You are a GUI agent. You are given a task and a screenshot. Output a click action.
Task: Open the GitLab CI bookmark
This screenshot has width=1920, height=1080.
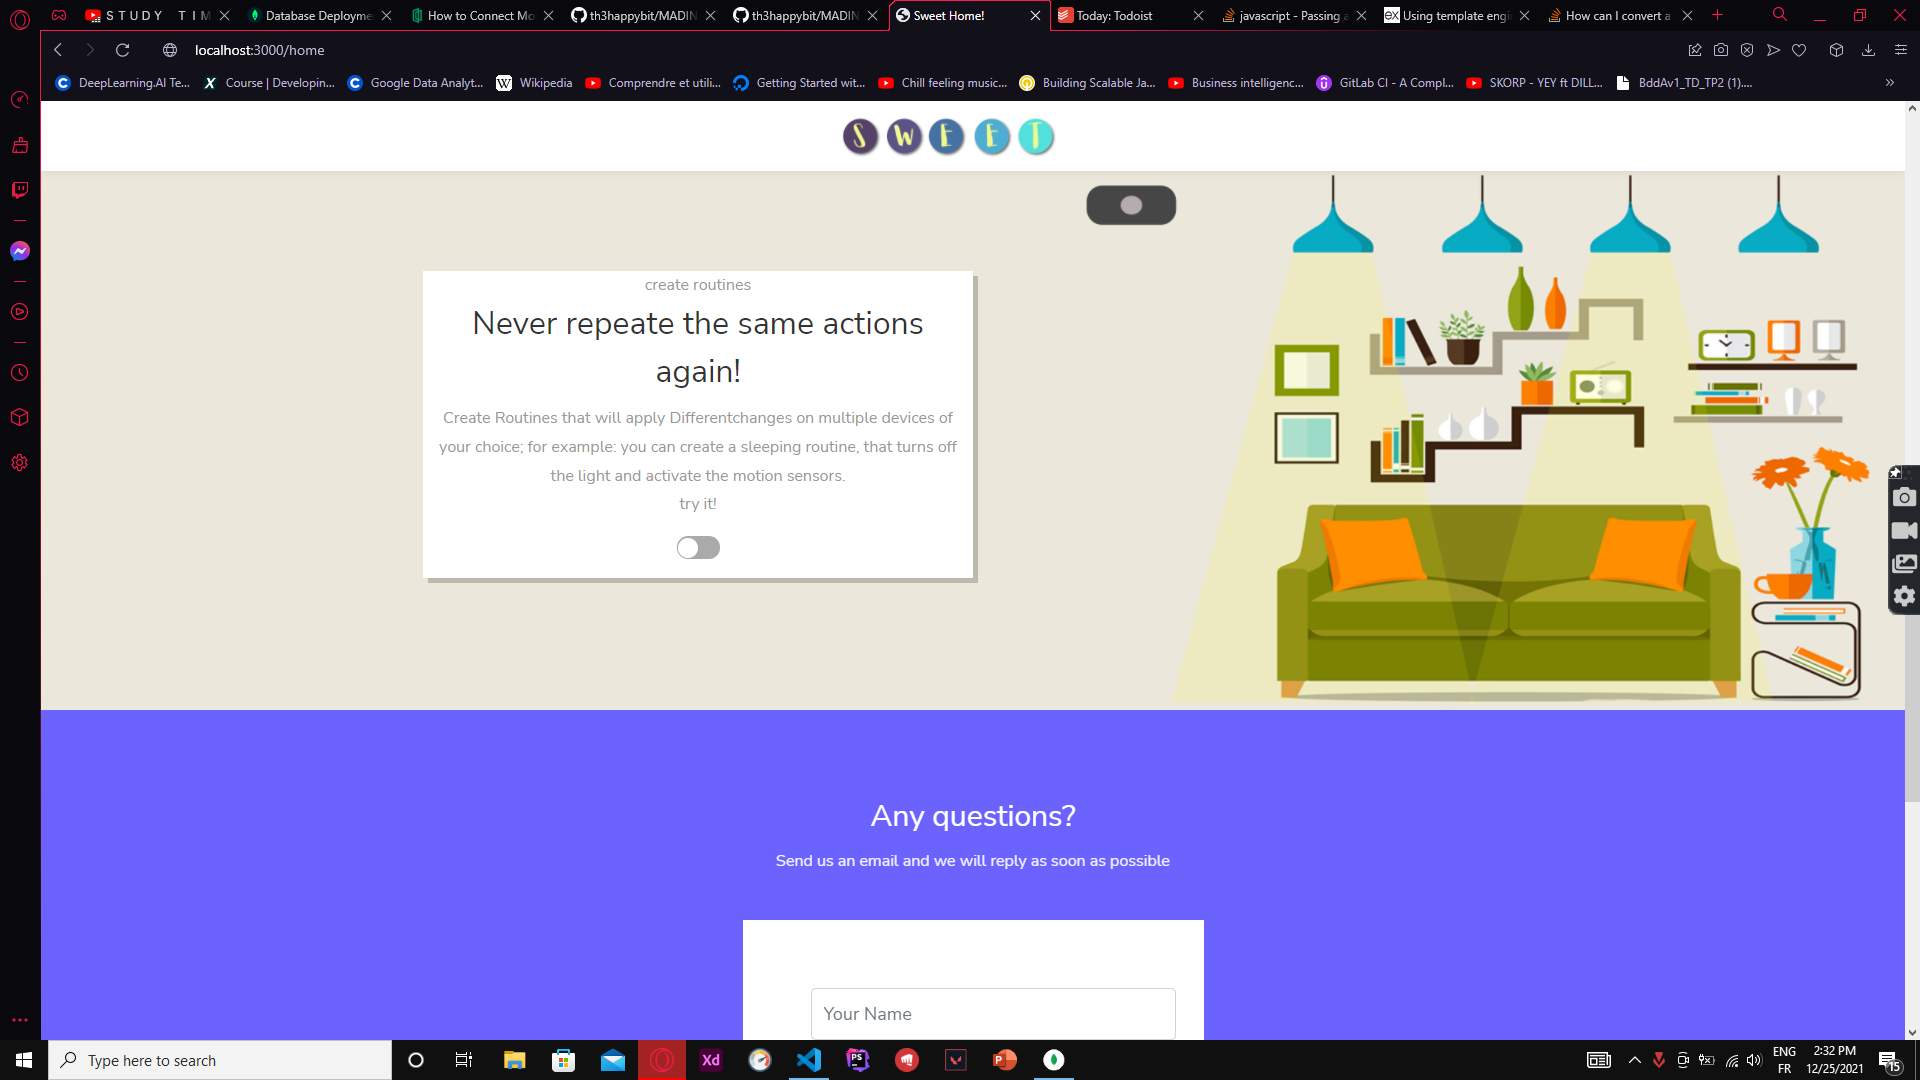[x=1385, y=83]
